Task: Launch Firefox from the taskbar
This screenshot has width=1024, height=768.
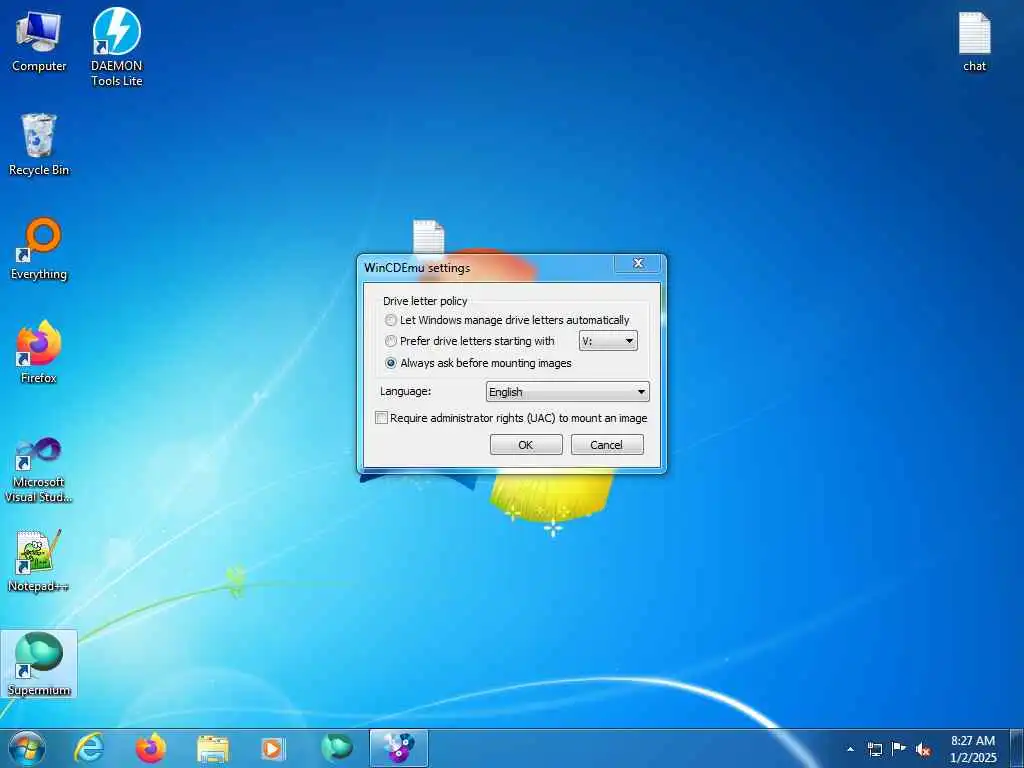Action: pyautogui.click(x=151, y=748)
